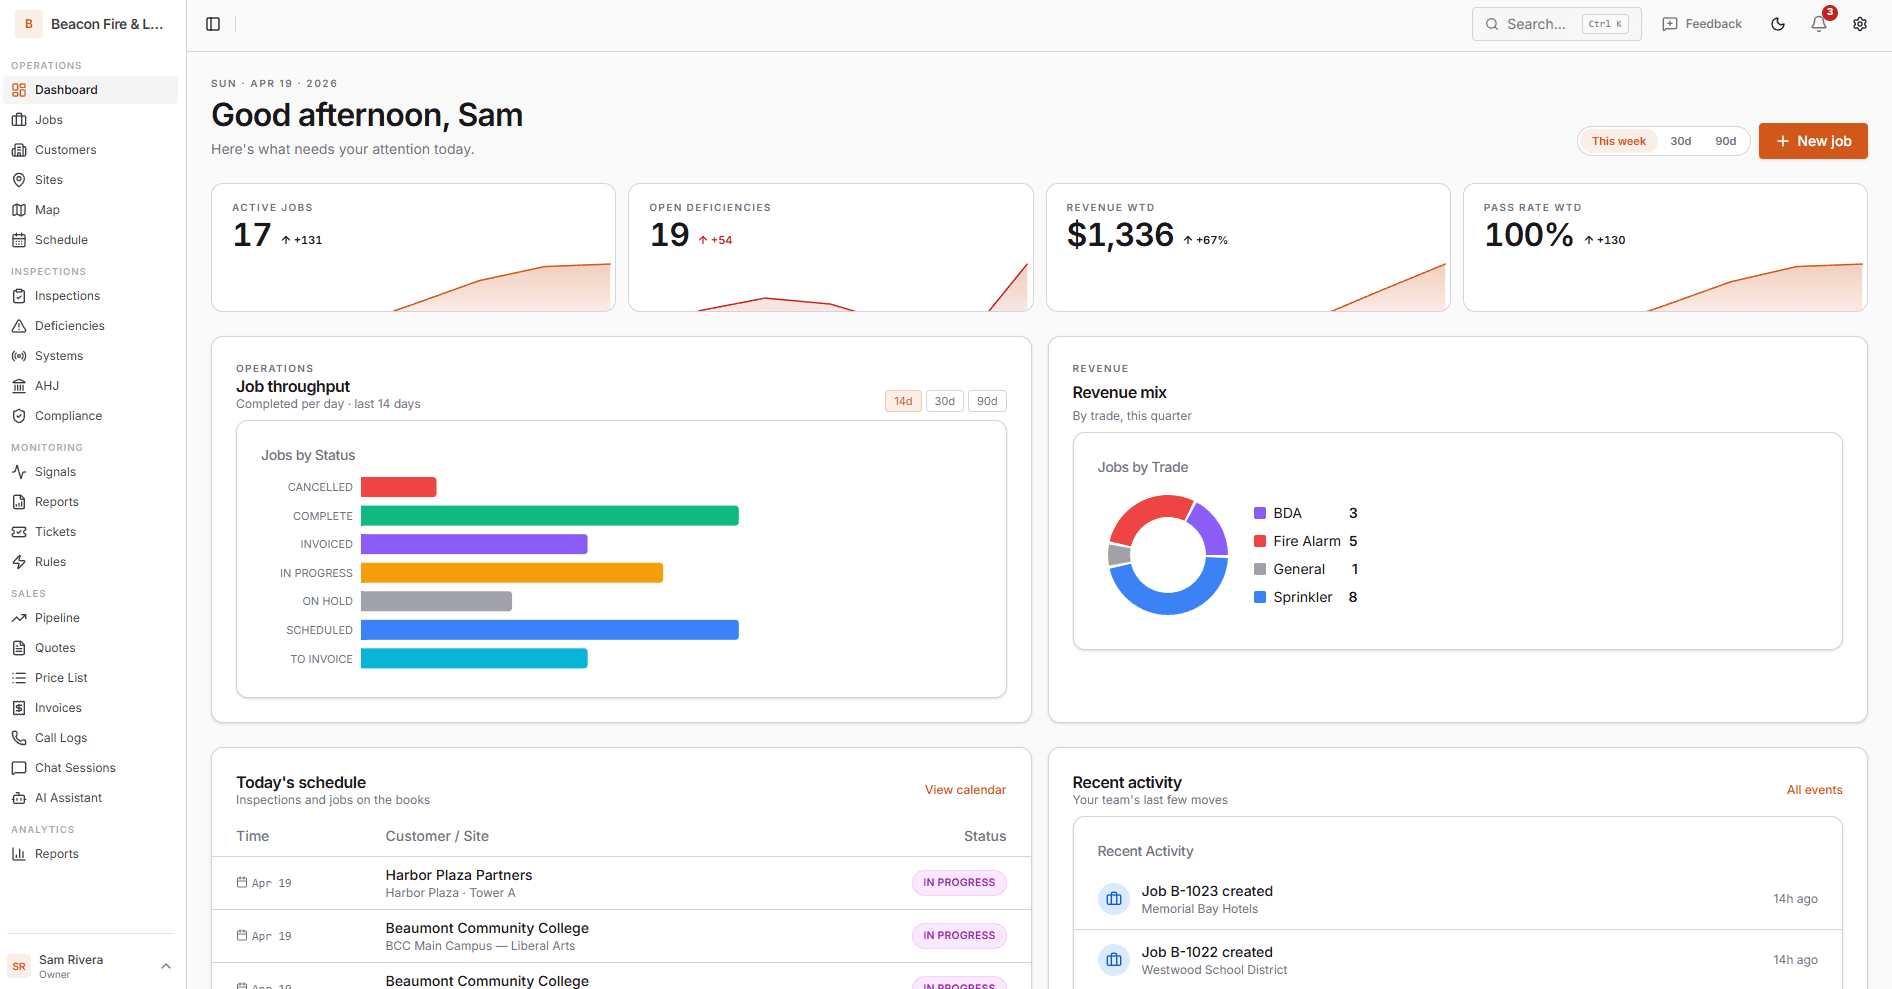Select the 90d throughput range
Image resolution: width=1892 pixels, height=989 pixels.
986,400
